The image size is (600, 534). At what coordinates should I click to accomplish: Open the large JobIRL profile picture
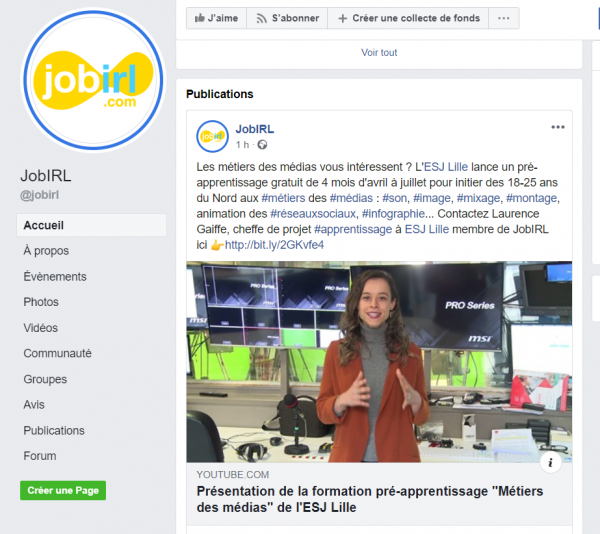(x=93, y=80)
